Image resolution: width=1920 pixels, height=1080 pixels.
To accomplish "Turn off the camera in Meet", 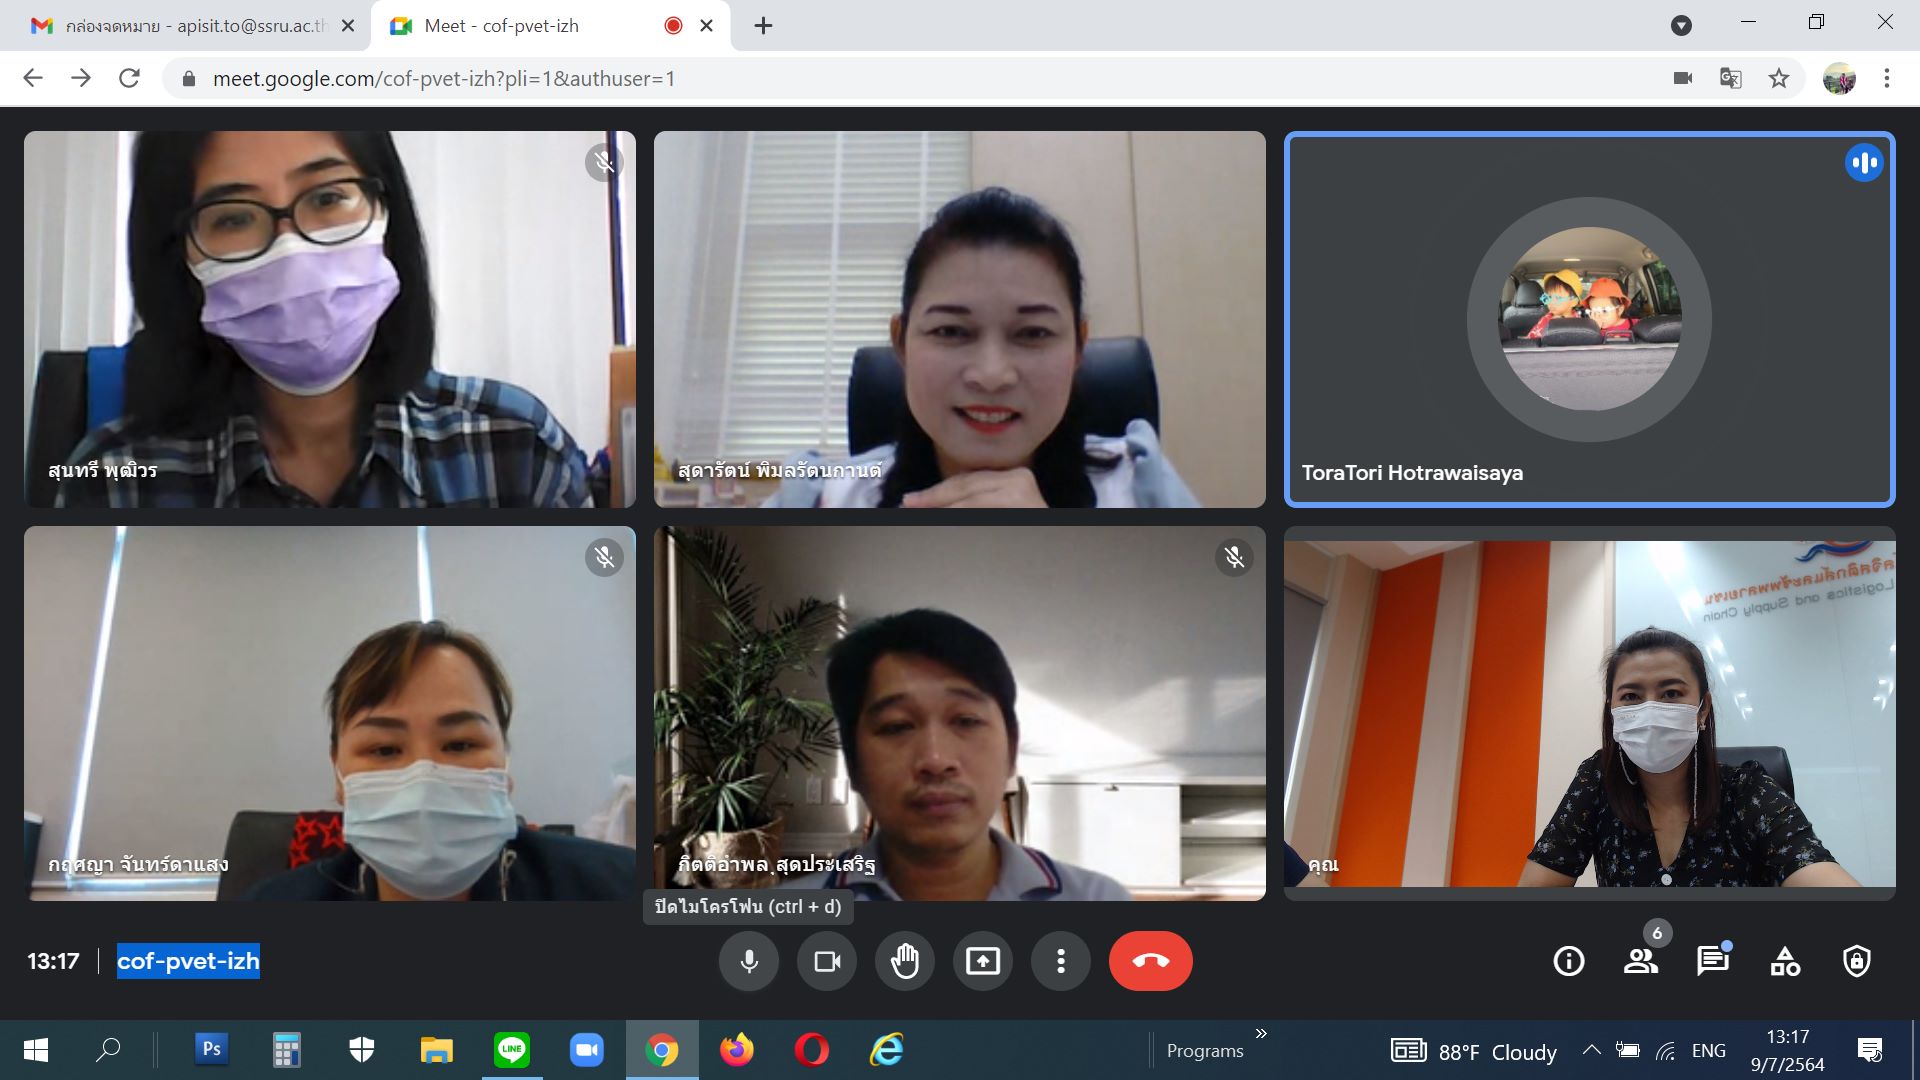I will (827, 961).
